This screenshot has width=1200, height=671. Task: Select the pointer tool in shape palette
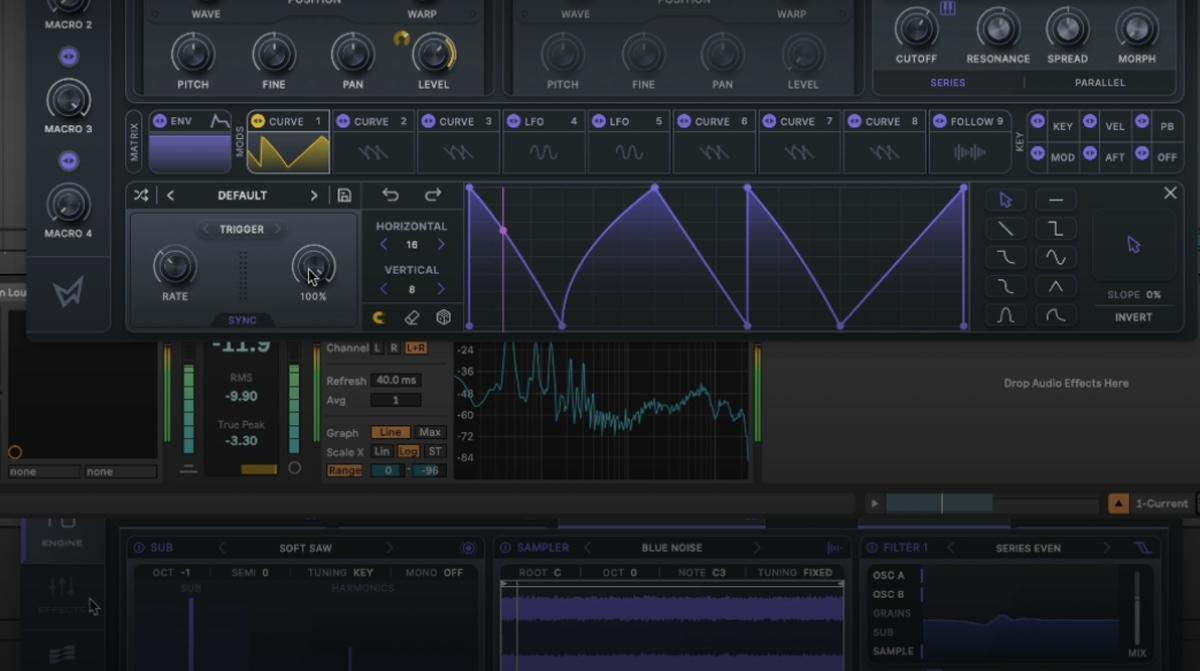tap(1005, 200)
